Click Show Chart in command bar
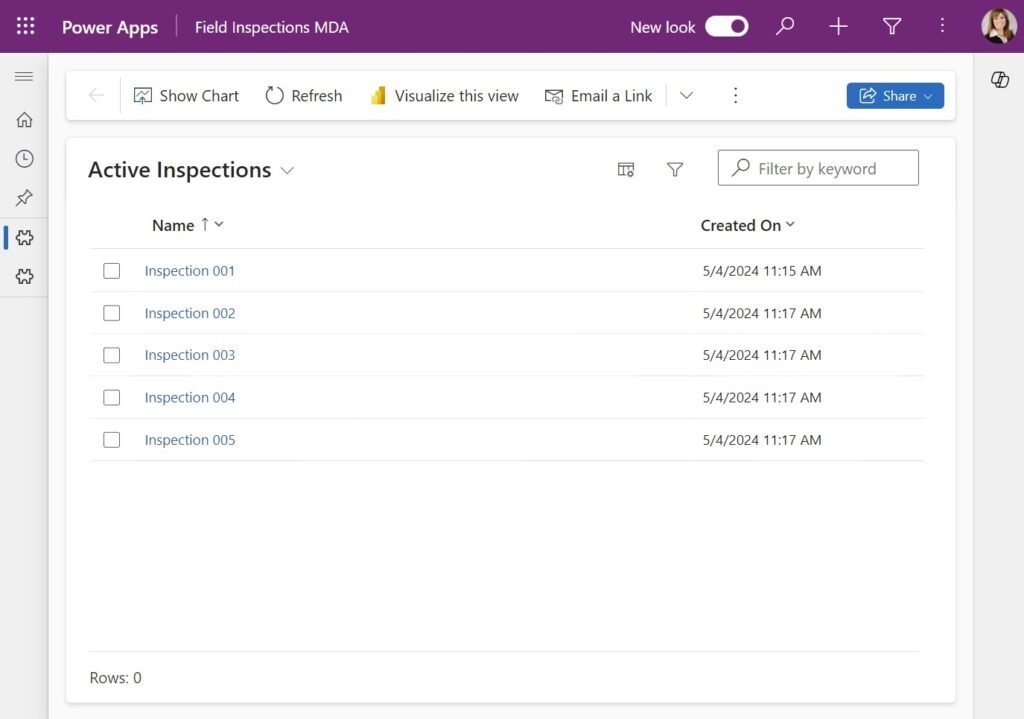 pyautogui.click(x=186, y=95)
